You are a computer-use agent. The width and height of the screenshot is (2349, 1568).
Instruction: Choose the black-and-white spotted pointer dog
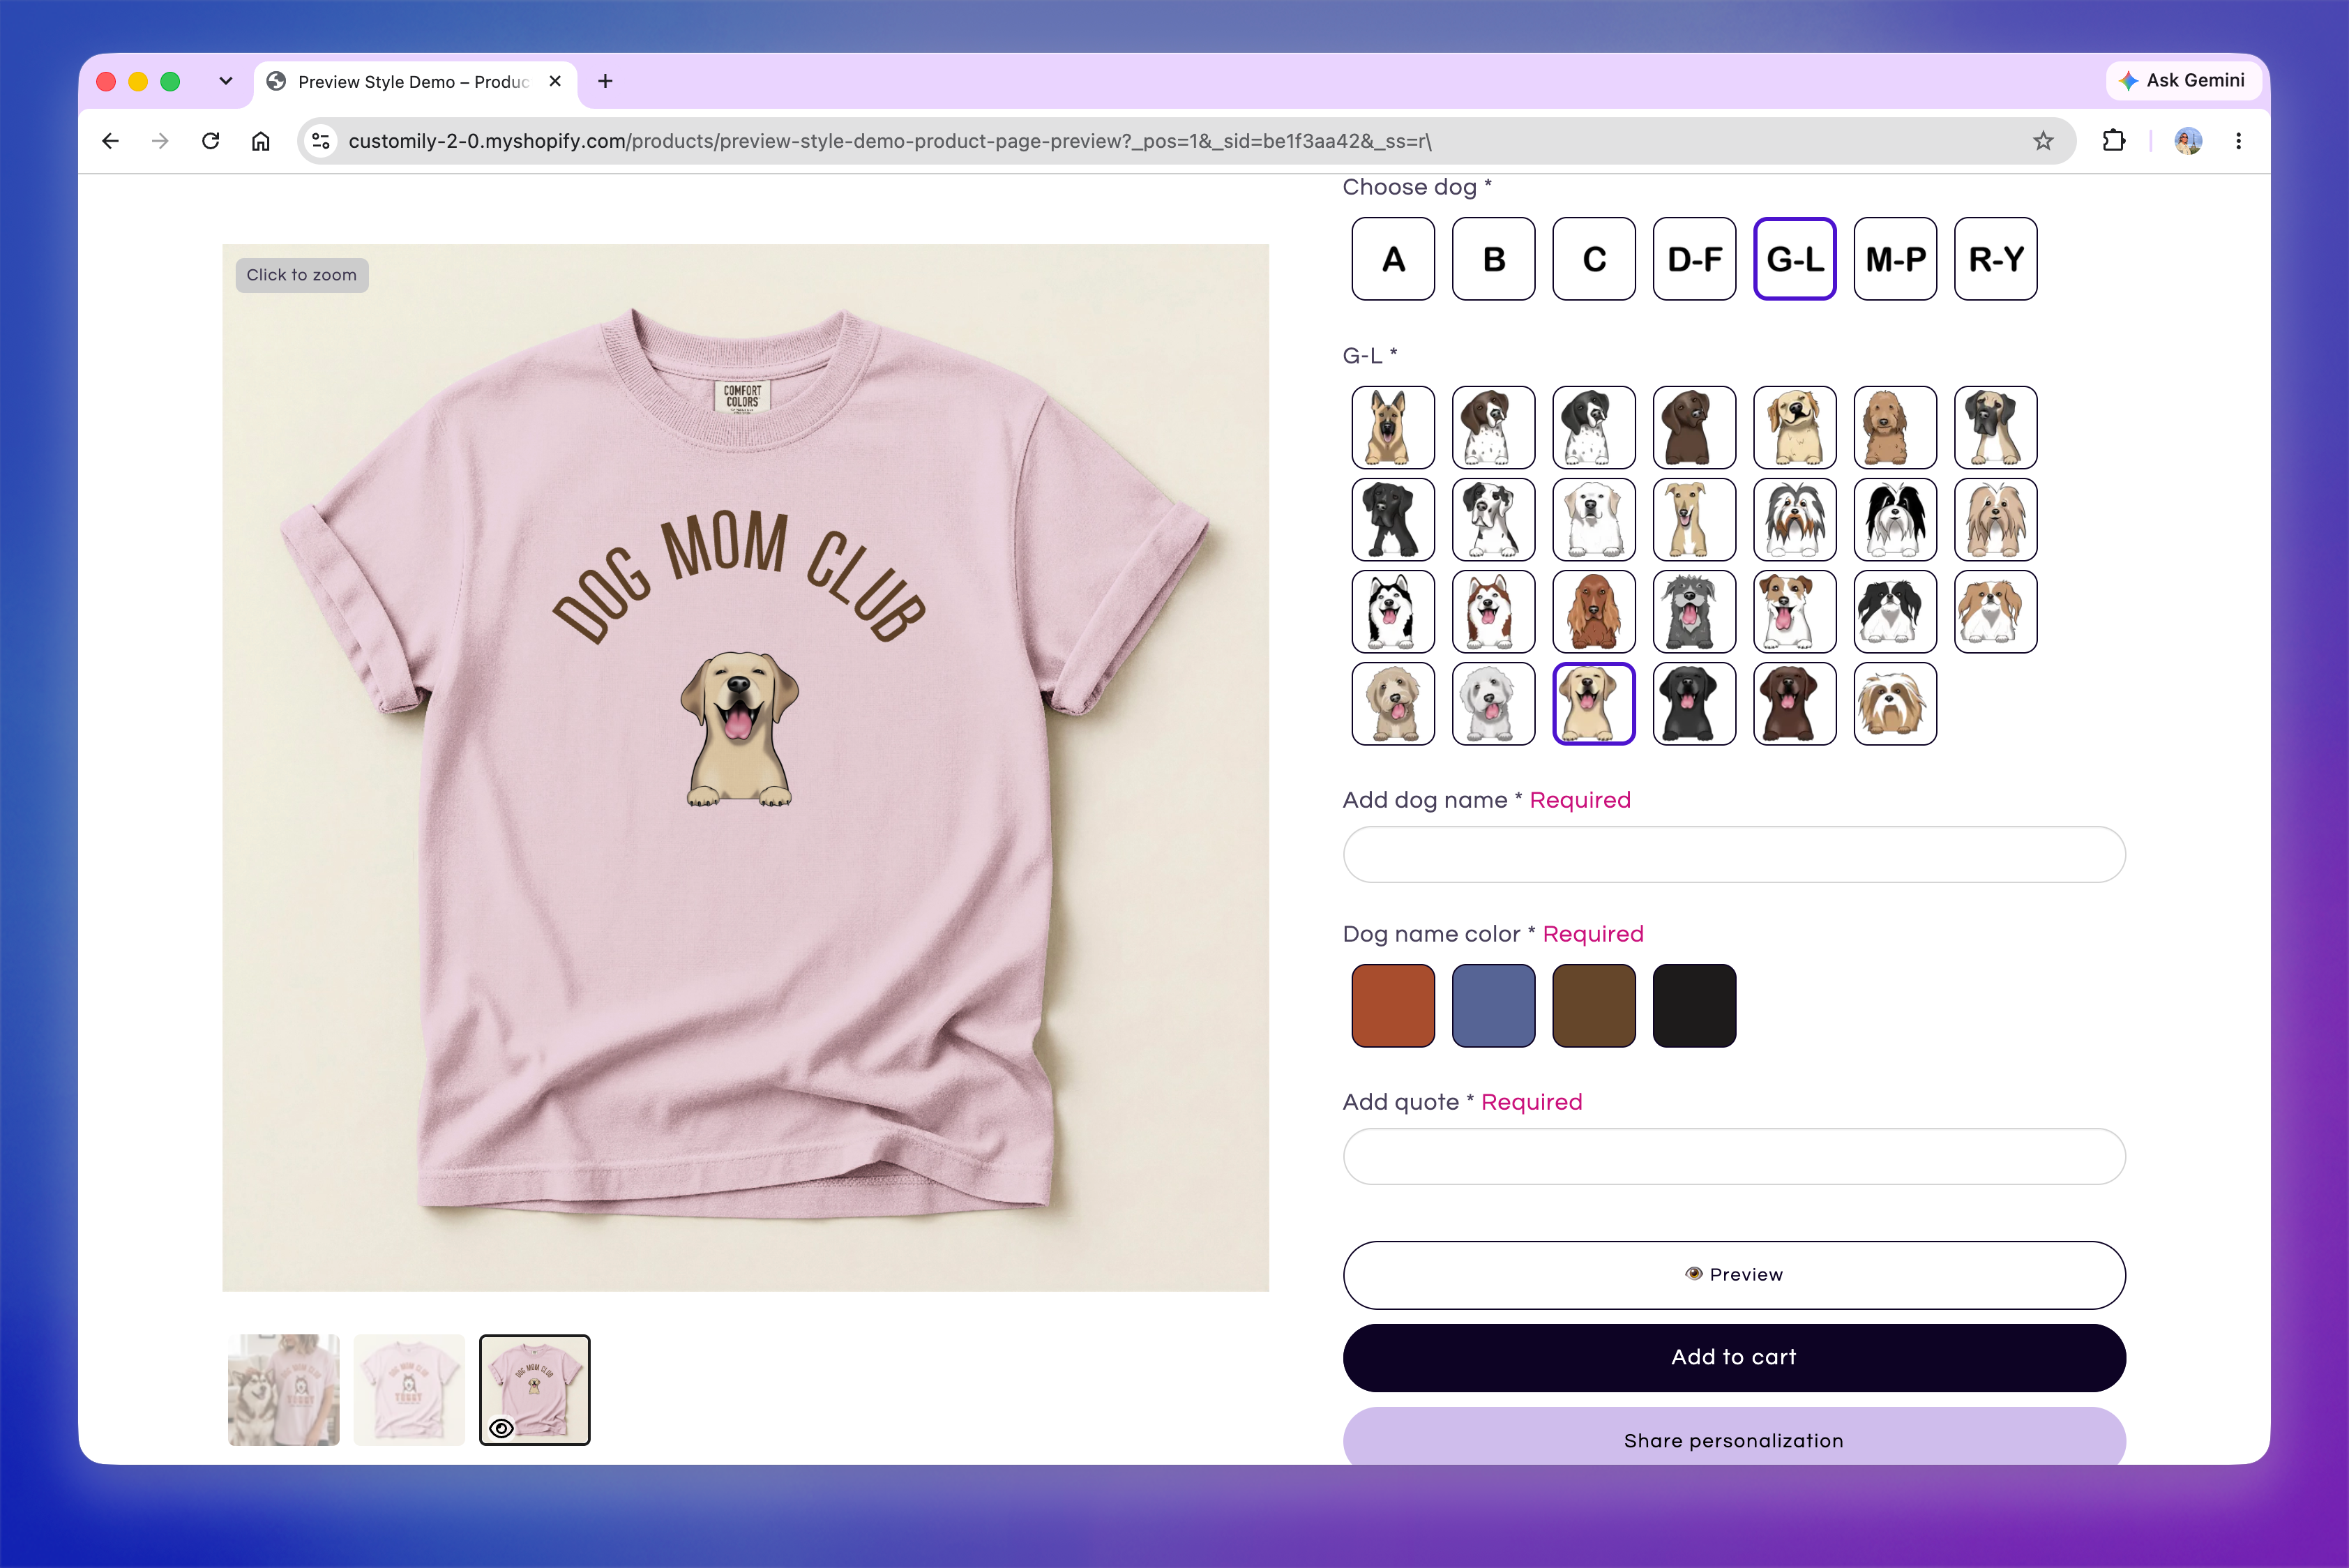(1594, 428)
